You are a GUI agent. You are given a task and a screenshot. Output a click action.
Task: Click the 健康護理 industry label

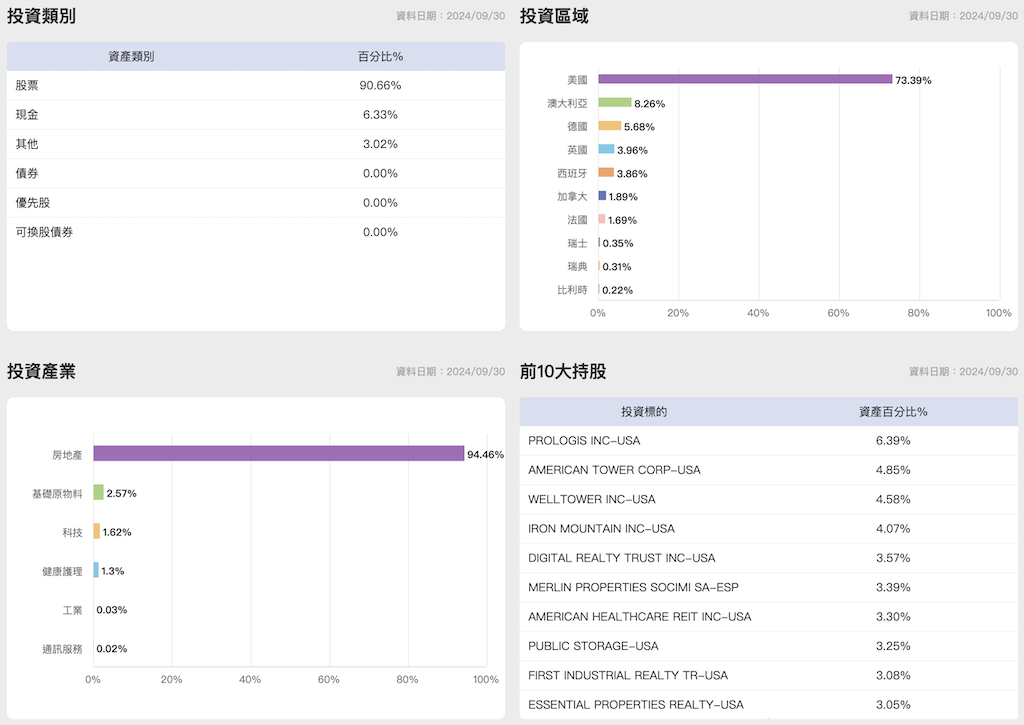[62, 571]
